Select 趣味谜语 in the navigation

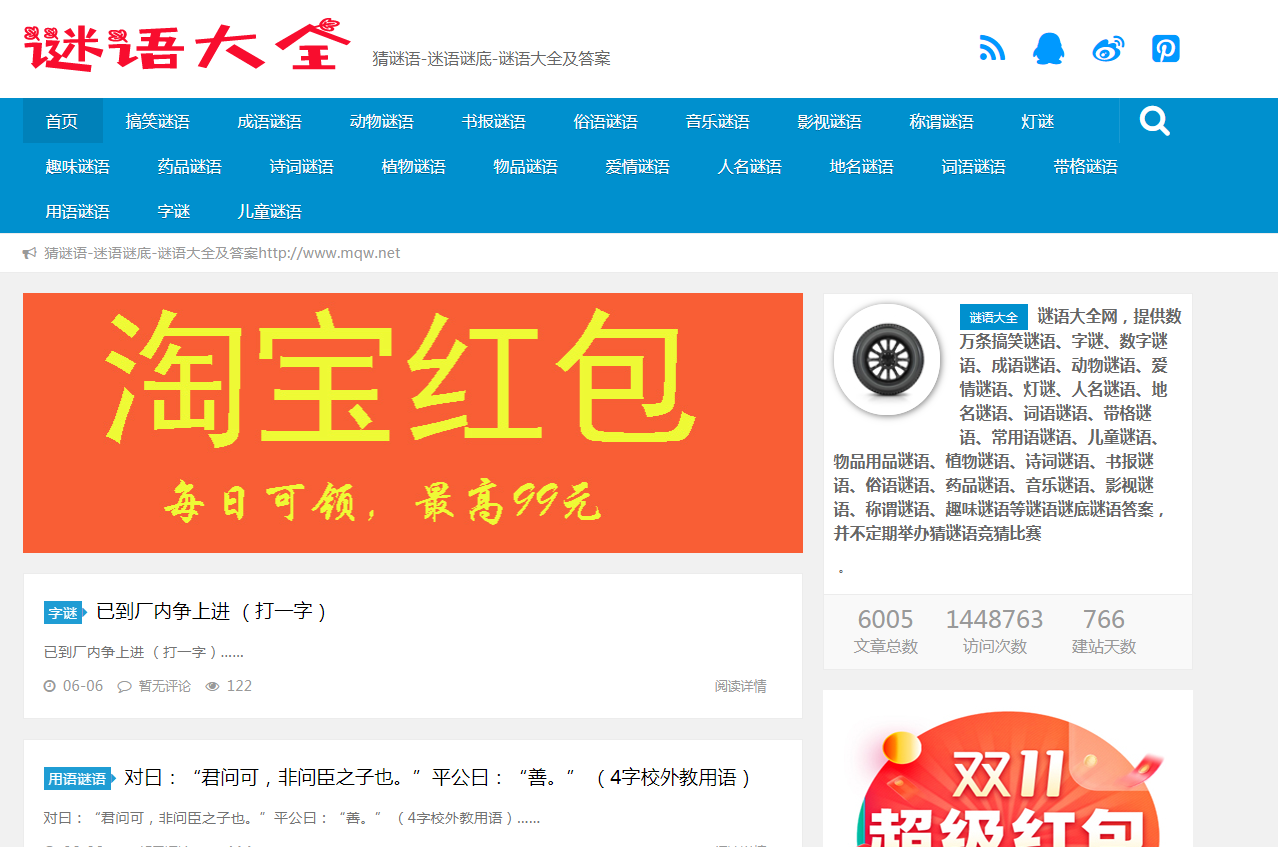point(77,166)
